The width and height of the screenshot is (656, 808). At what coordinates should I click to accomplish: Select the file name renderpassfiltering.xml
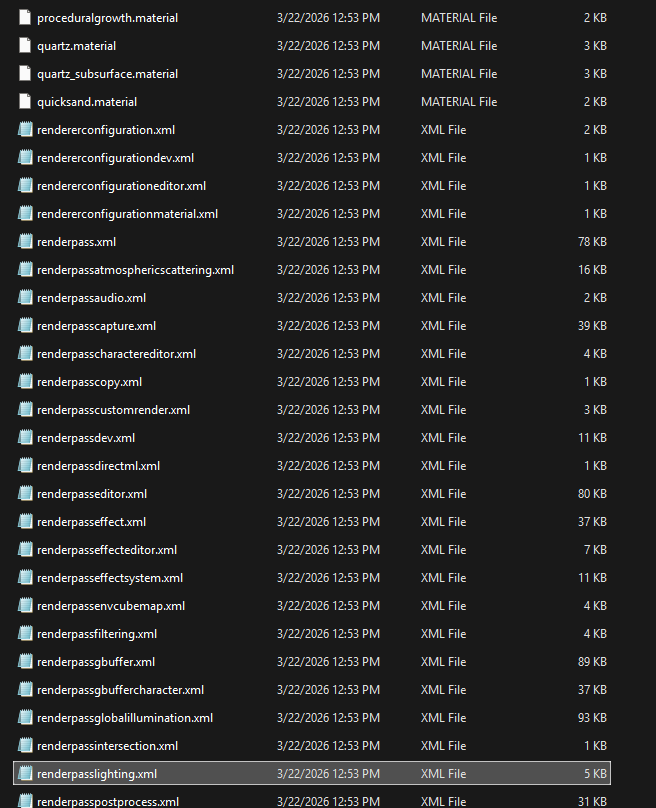point(97,634)
